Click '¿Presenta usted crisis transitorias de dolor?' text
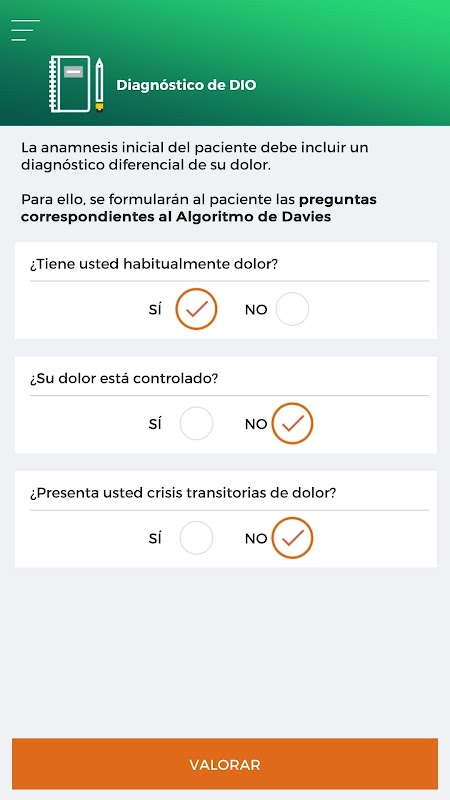450x800 pixels. [183, 493]
